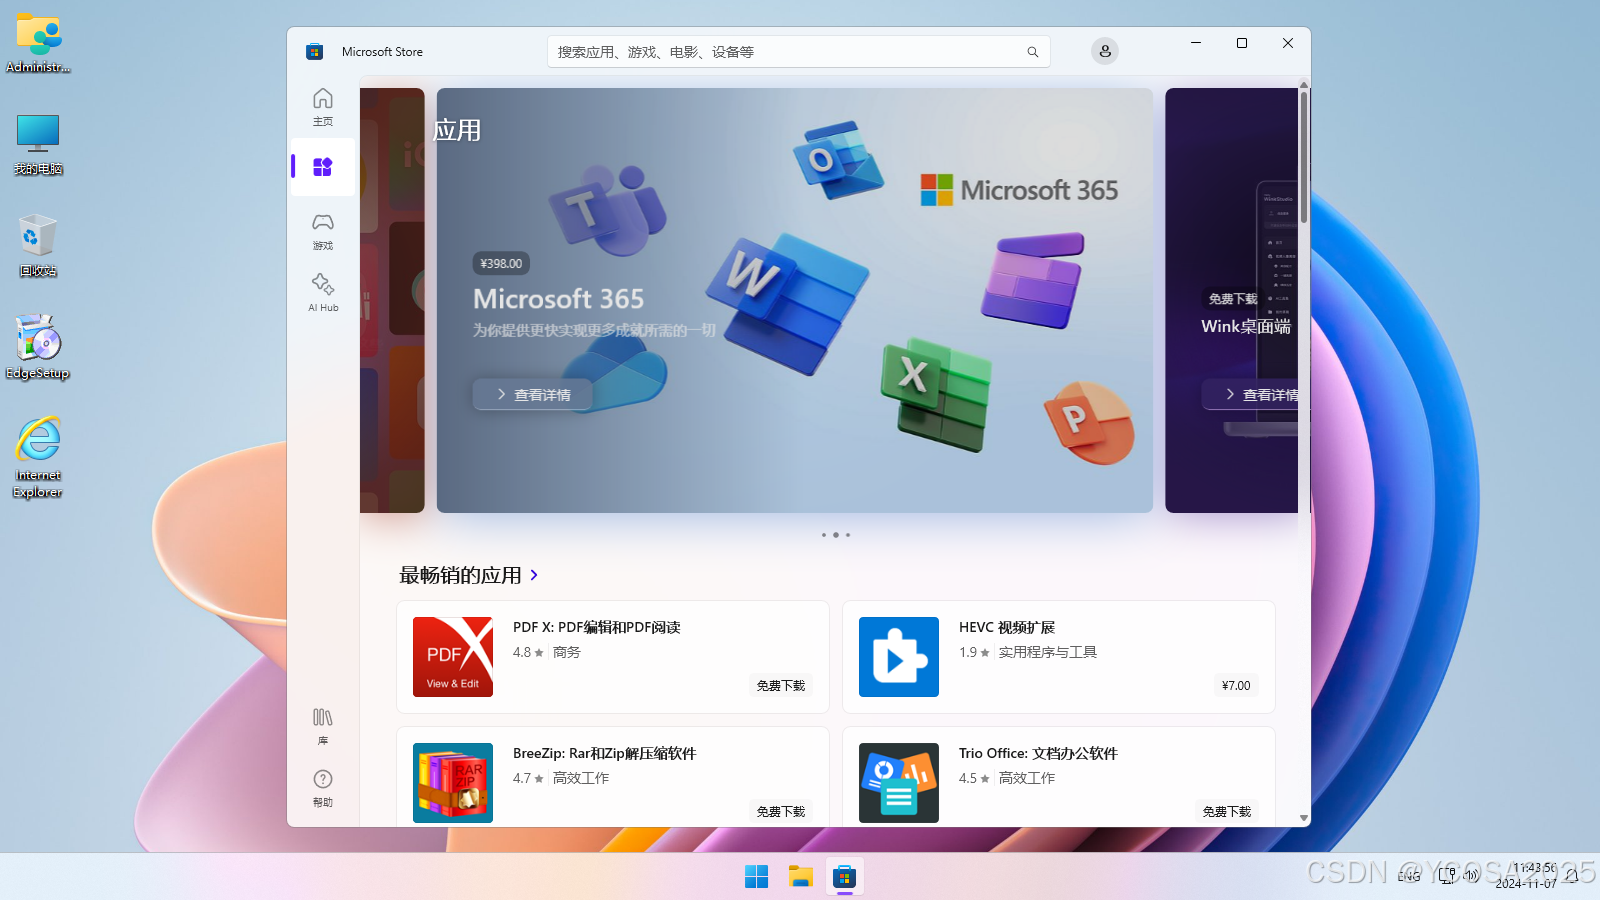
Task: Click view details on Wink banner
Action: tap(1256, 395)
